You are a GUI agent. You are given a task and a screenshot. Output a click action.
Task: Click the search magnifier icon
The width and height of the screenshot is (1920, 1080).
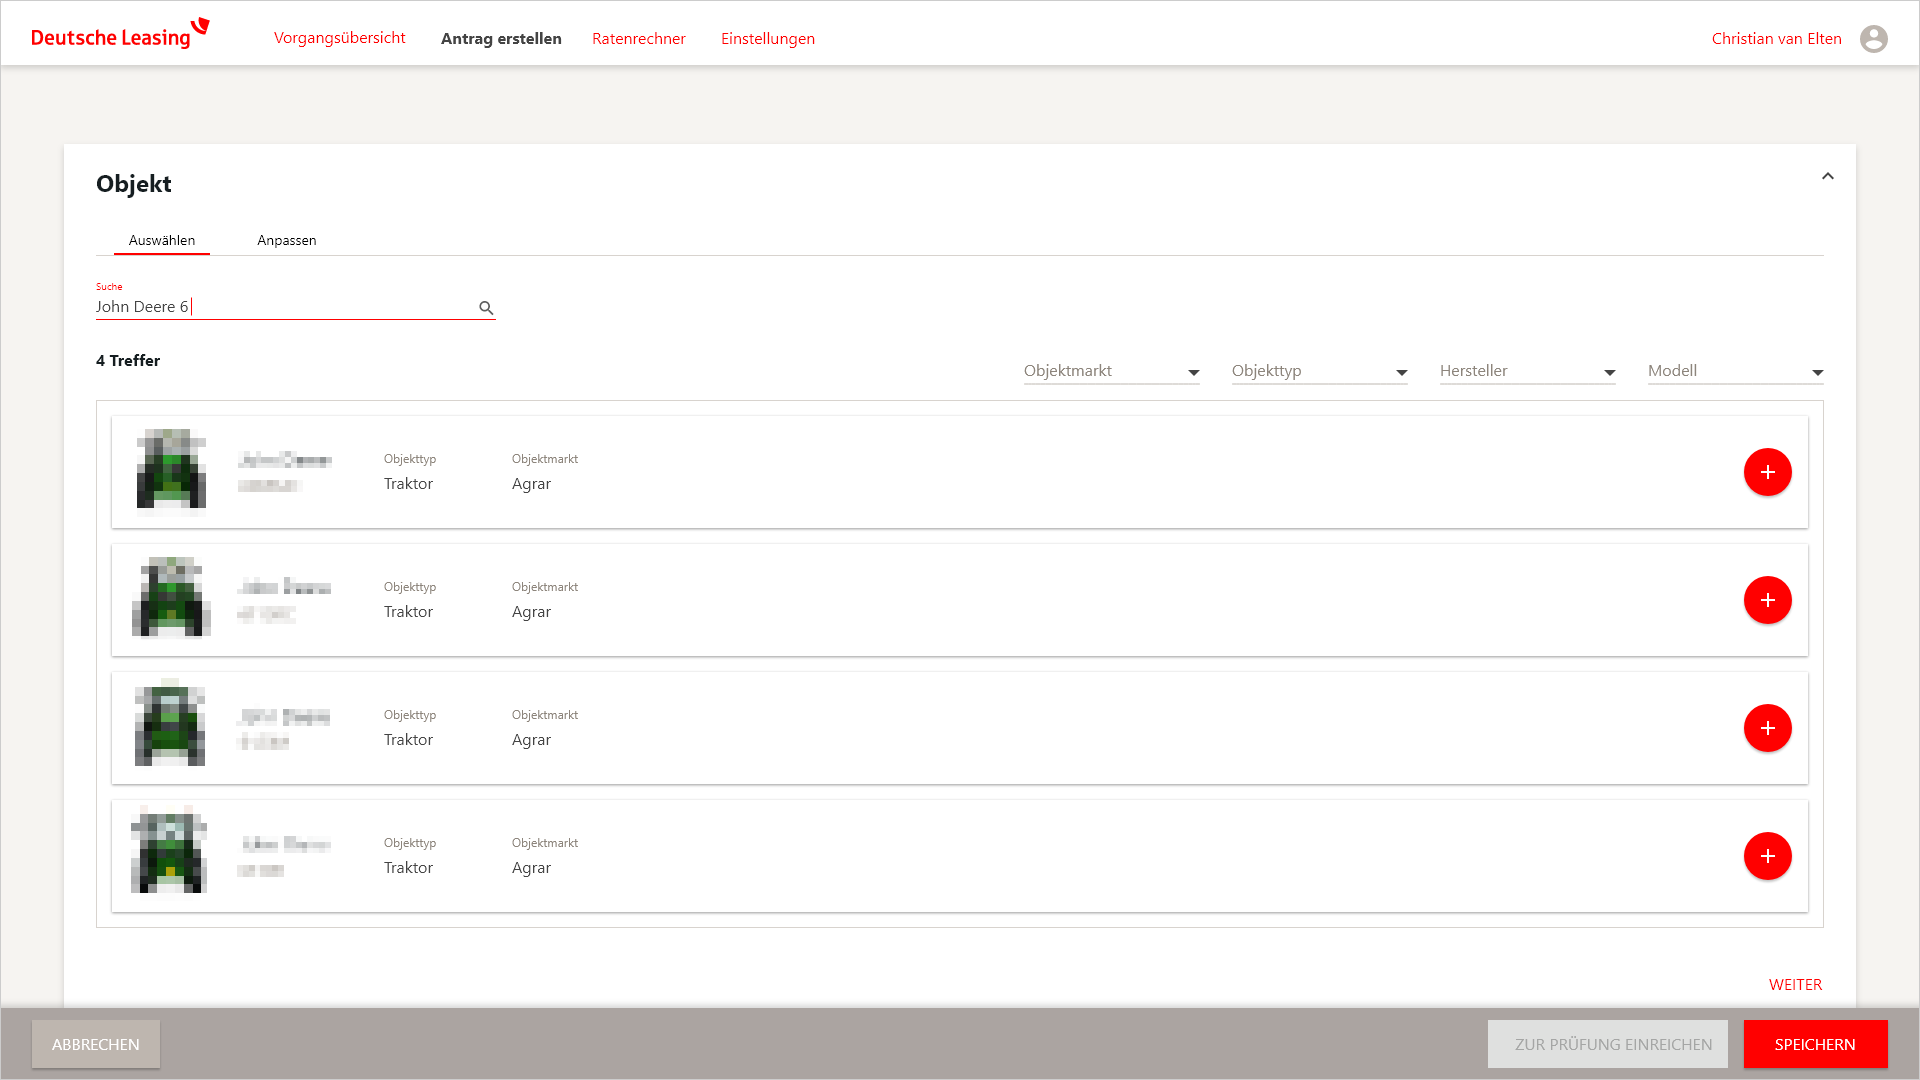(x=486, y=308)
